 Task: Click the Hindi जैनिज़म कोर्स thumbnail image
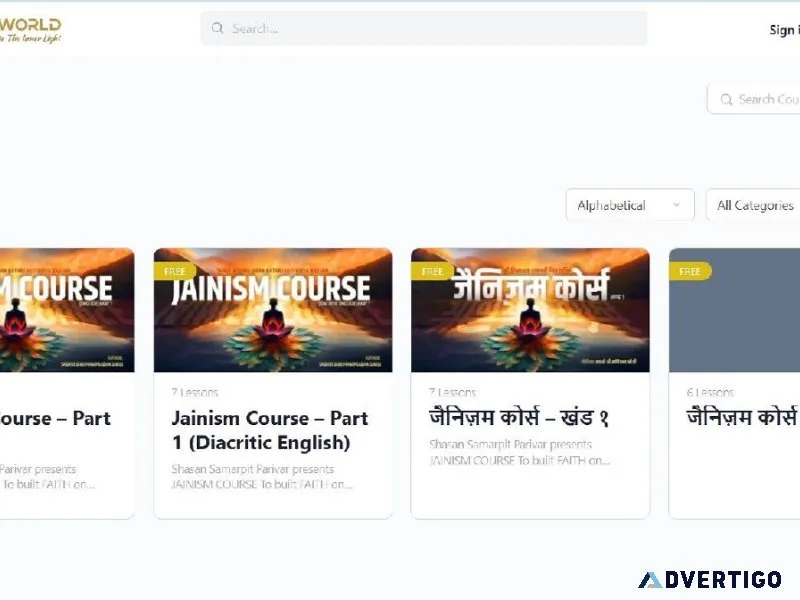[x=530, y=310]
